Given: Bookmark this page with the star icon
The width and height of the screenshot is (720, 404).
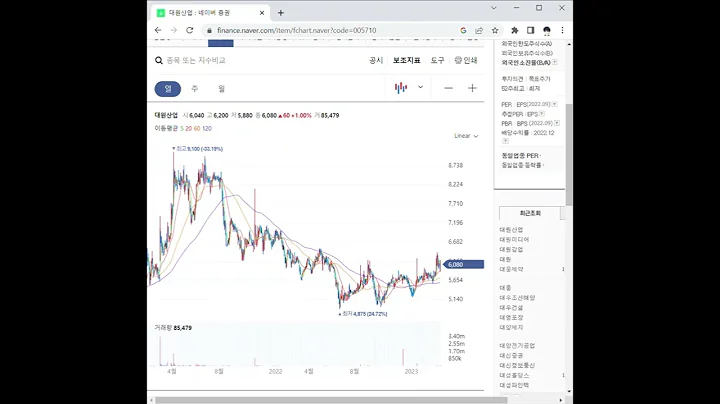Looking at the screenshot, I should 495,30.
